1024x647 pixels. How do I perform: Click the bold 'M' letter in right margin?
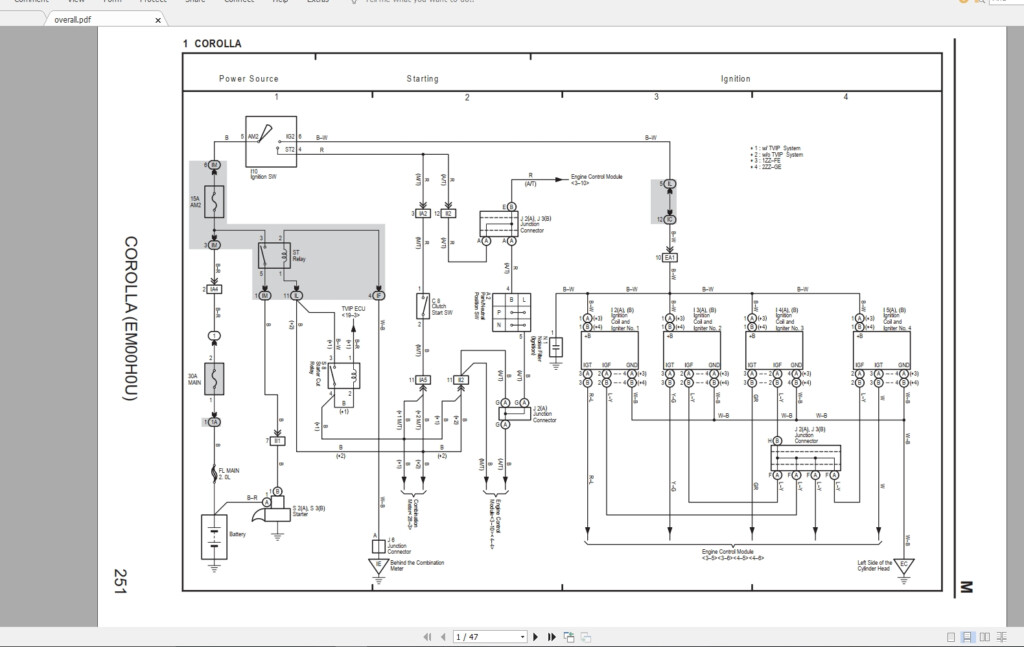[966, 586]
